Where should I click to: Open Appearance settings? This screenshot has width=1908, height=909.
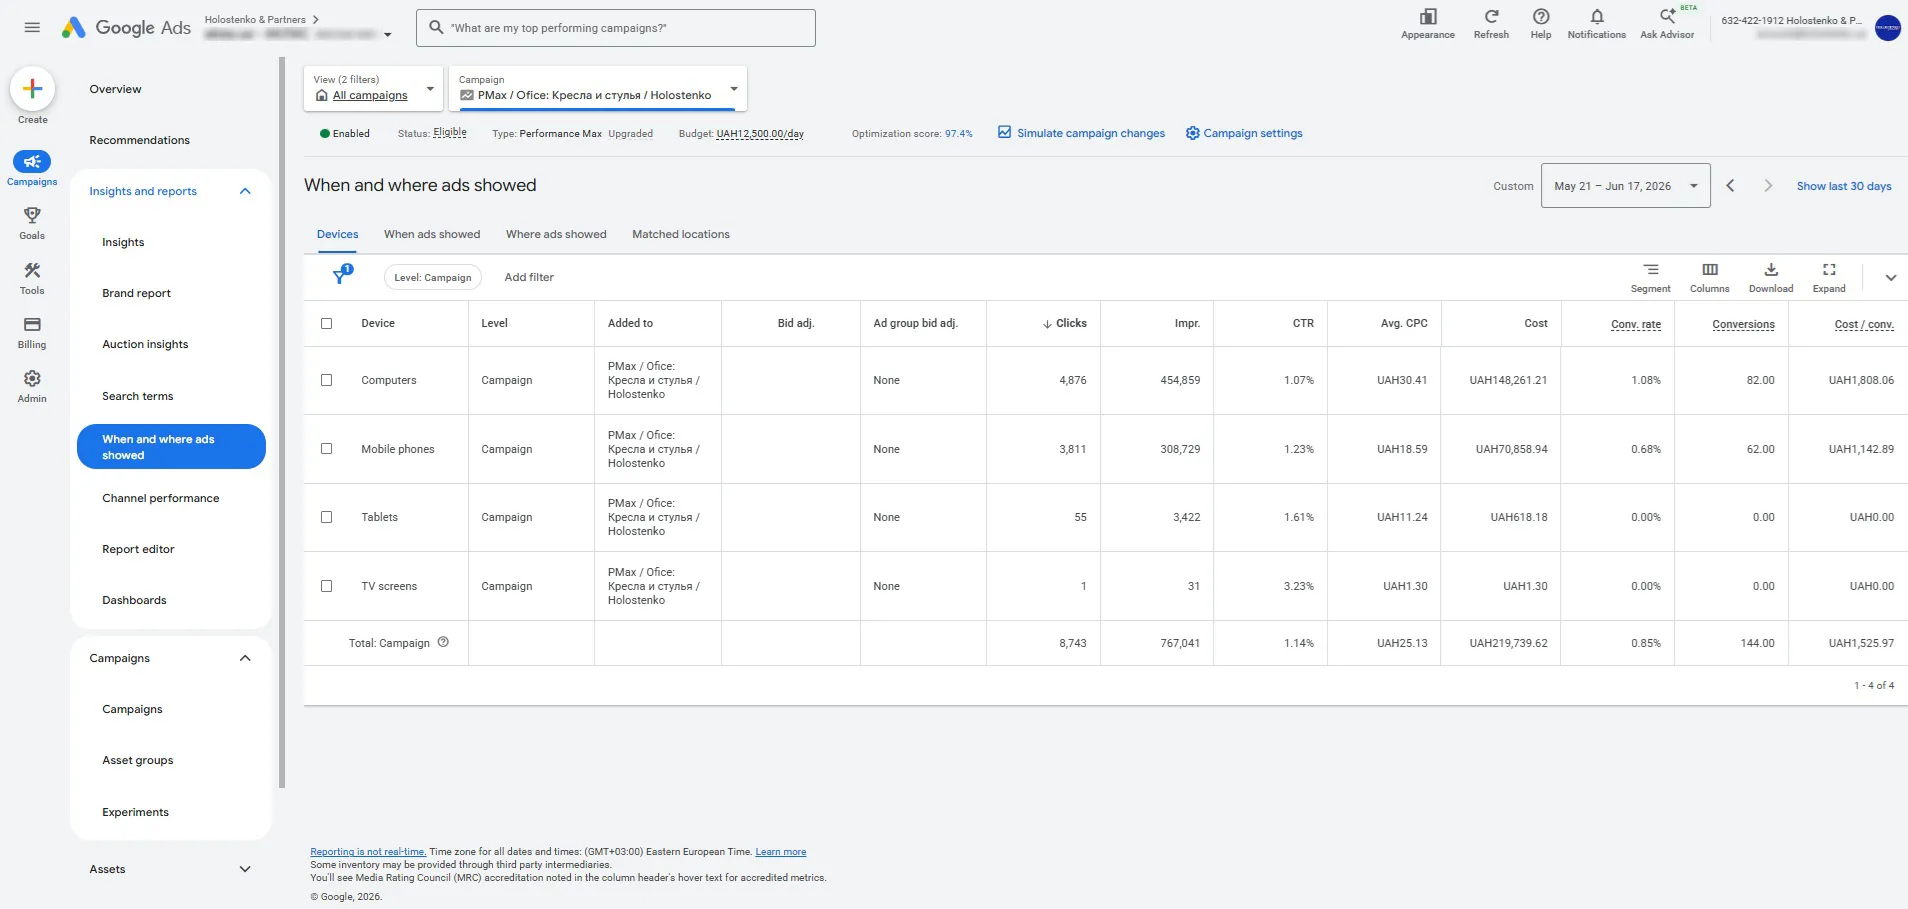1428,24
